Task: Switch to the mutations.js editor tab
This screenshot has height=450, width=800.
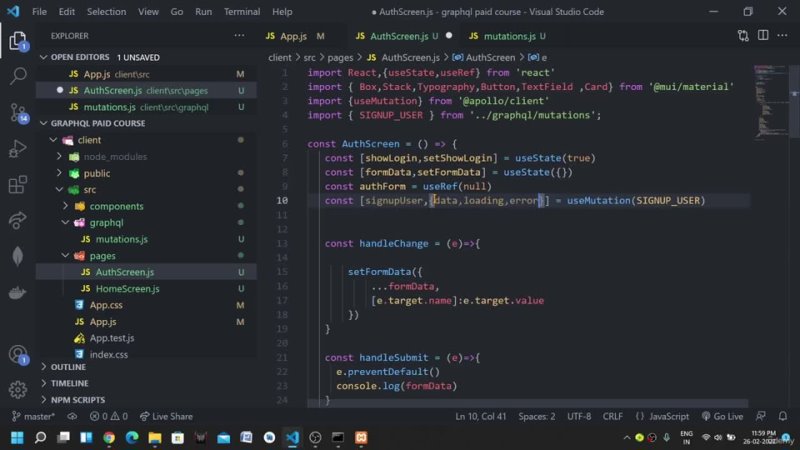Action: click(509, 36)
